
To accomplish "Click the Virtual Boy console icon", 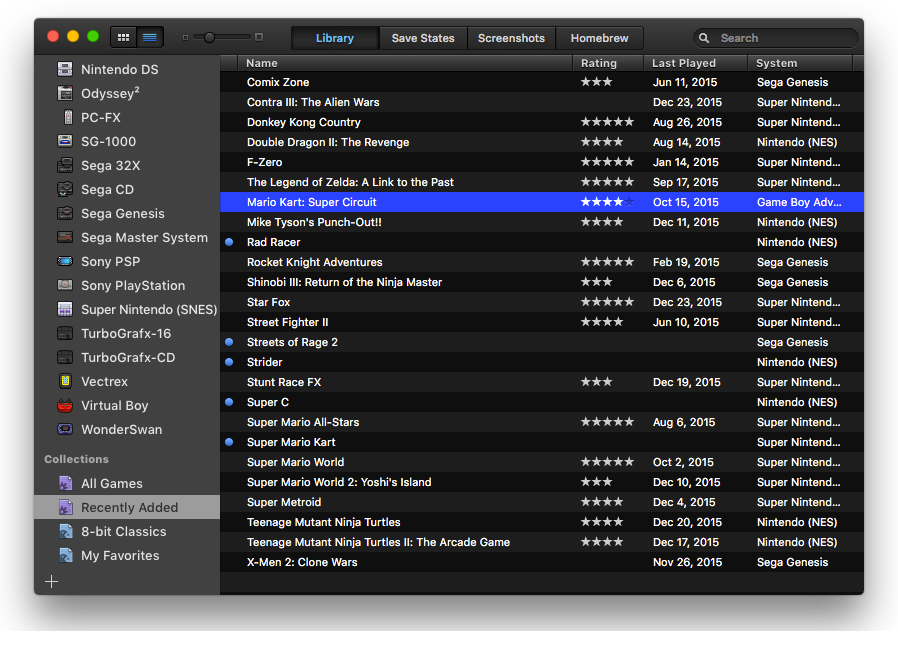I will 65,406.
